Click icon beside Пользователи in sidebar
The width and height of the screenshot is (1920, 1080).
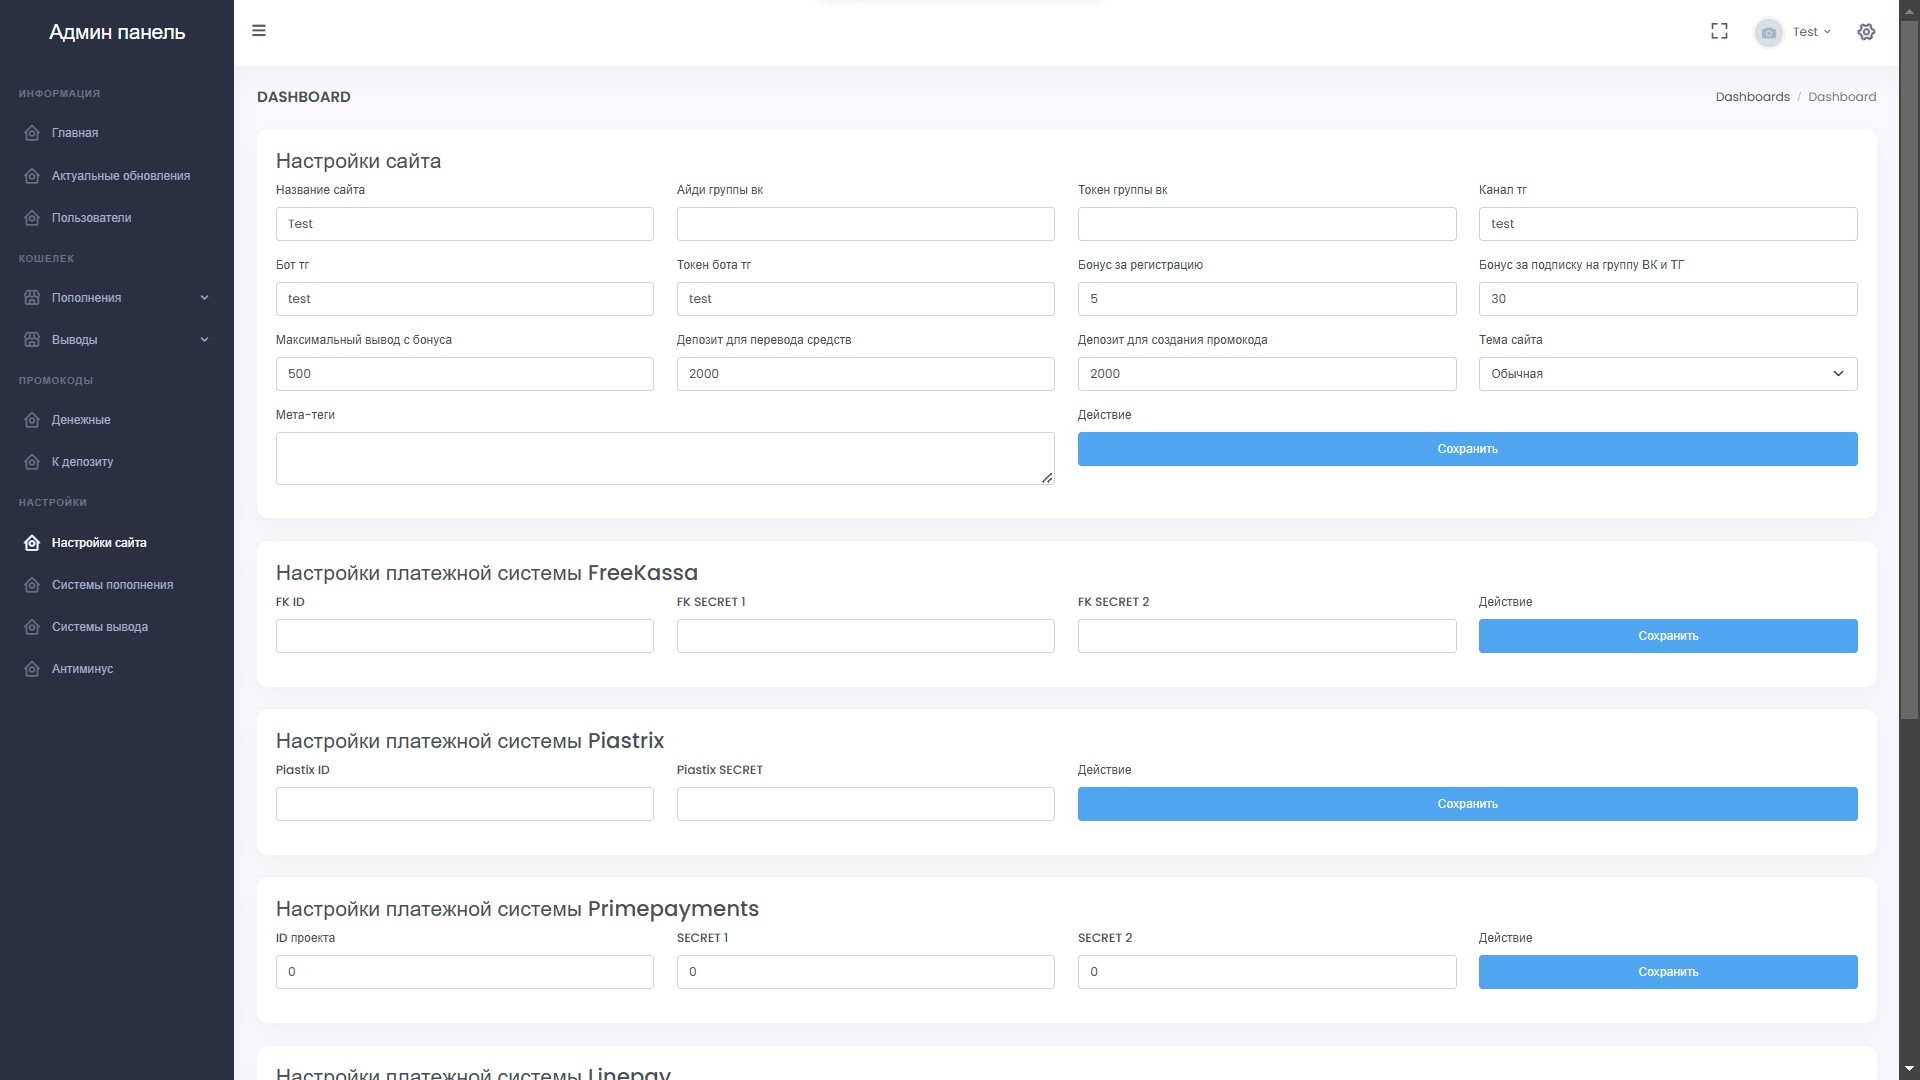(x=32, y=218)
